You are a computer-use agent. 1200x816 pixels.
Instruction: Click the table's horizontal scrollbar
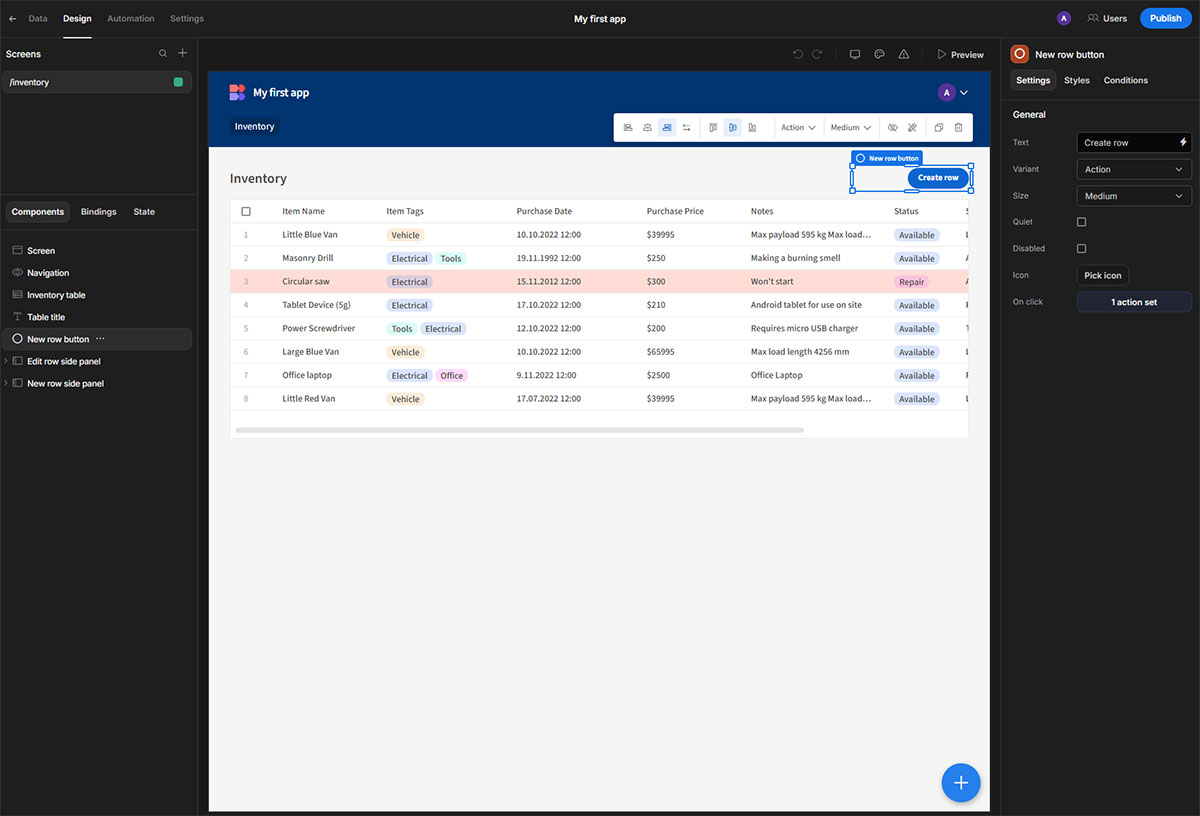click(519, 430)
